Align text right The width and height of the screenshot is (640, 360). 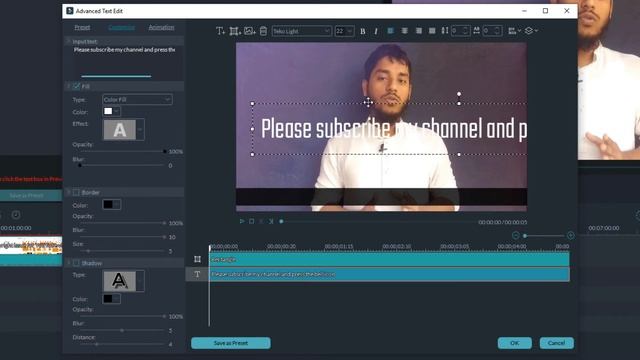point(418,31)
